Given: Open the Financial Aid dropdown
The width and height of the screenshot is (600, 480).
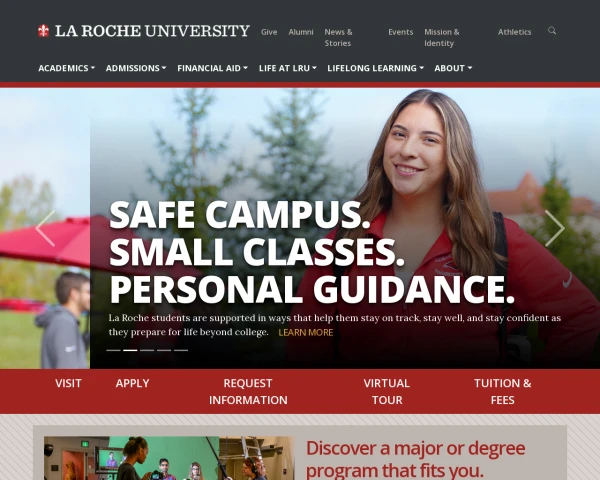Looking at the screenshot, I should pos(212,68).
